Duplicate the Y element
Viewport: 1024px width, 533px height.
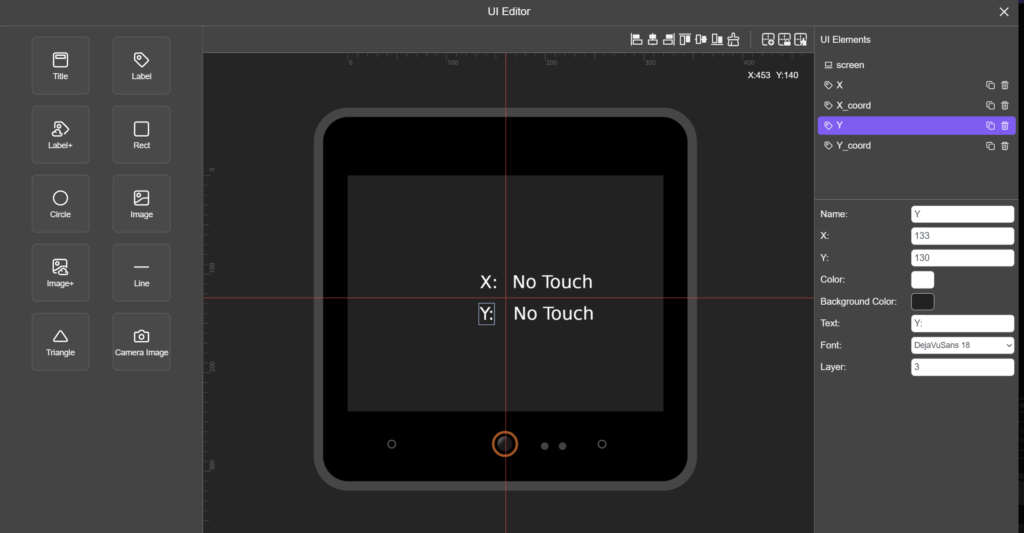[990, 126]
